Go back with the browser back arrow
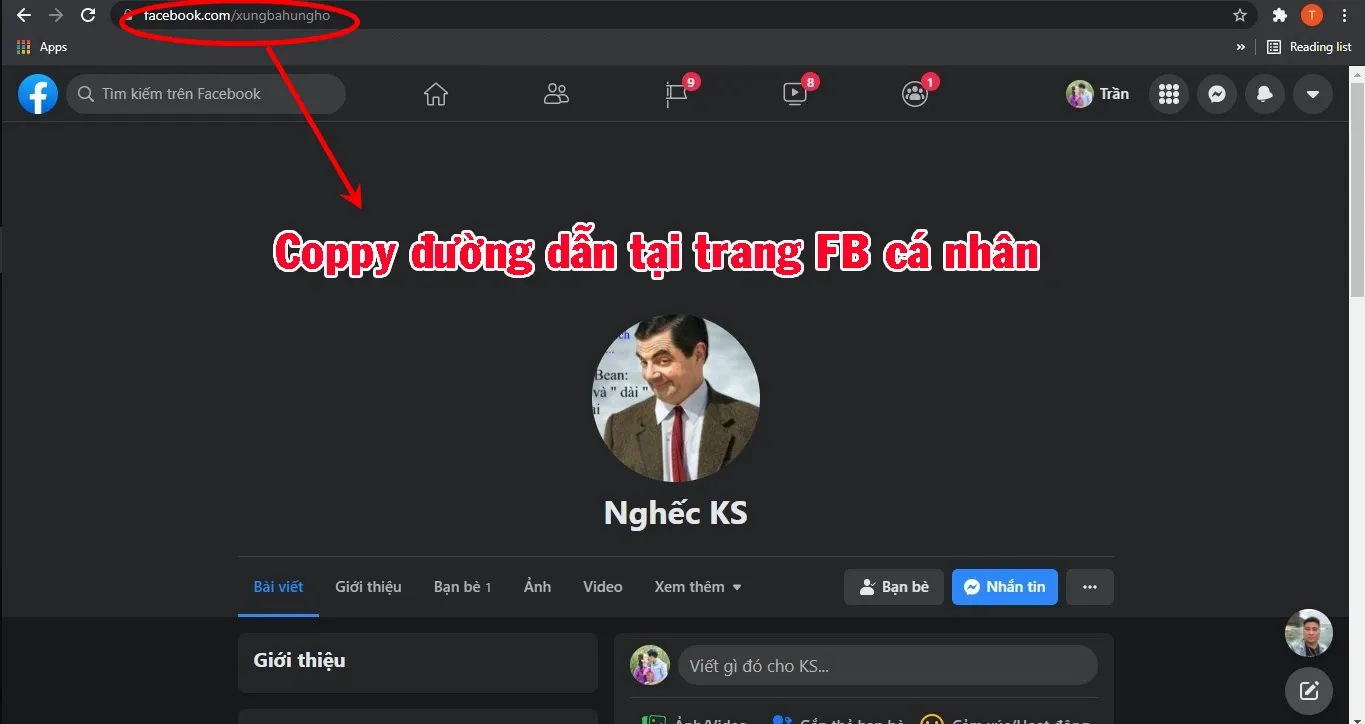This screenshot has width=1365, height=724. (24, 15)
